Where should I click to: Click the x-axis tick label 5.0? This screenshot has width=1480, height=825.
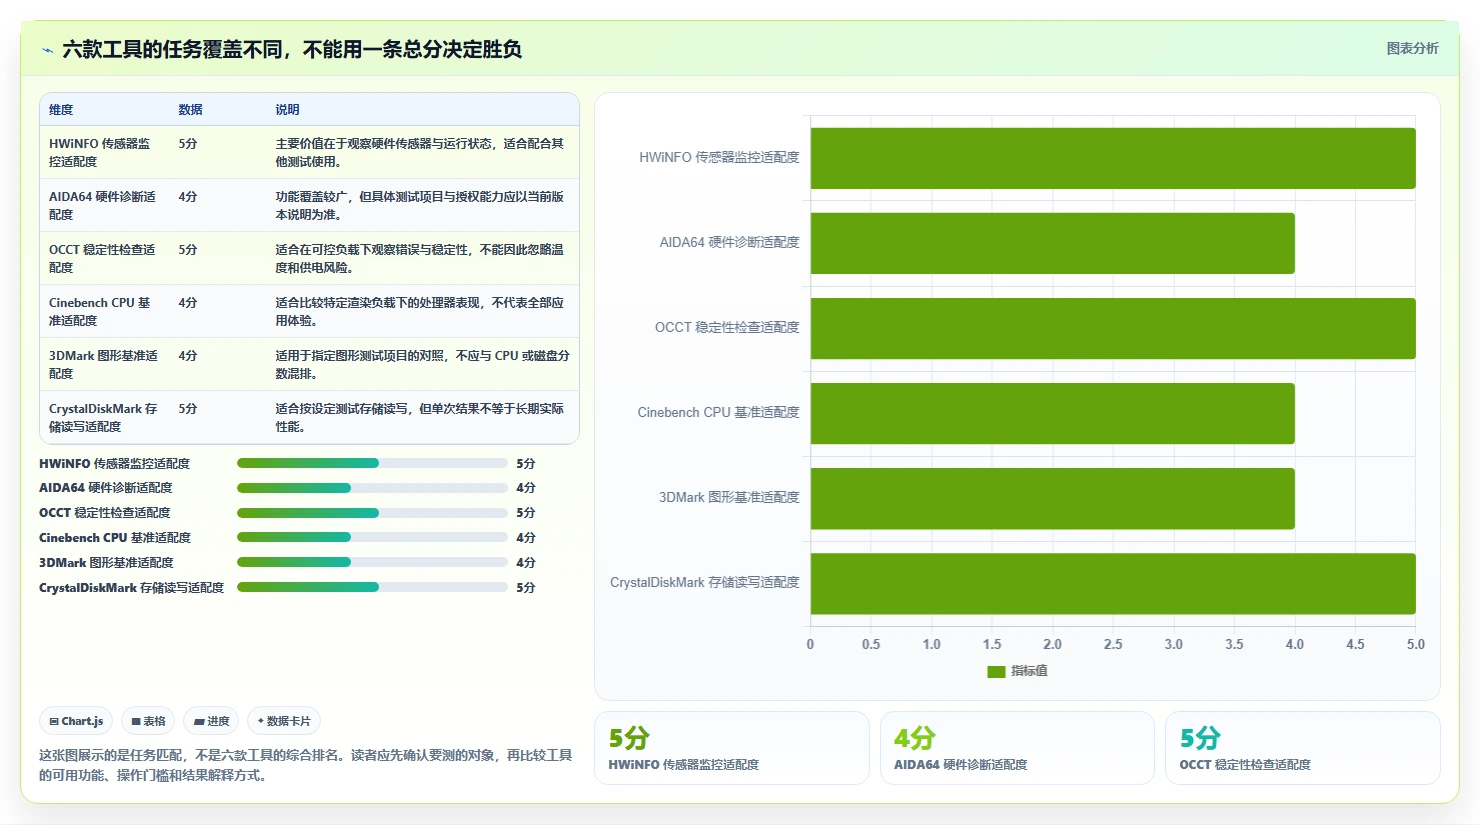tap(1415, 644)
